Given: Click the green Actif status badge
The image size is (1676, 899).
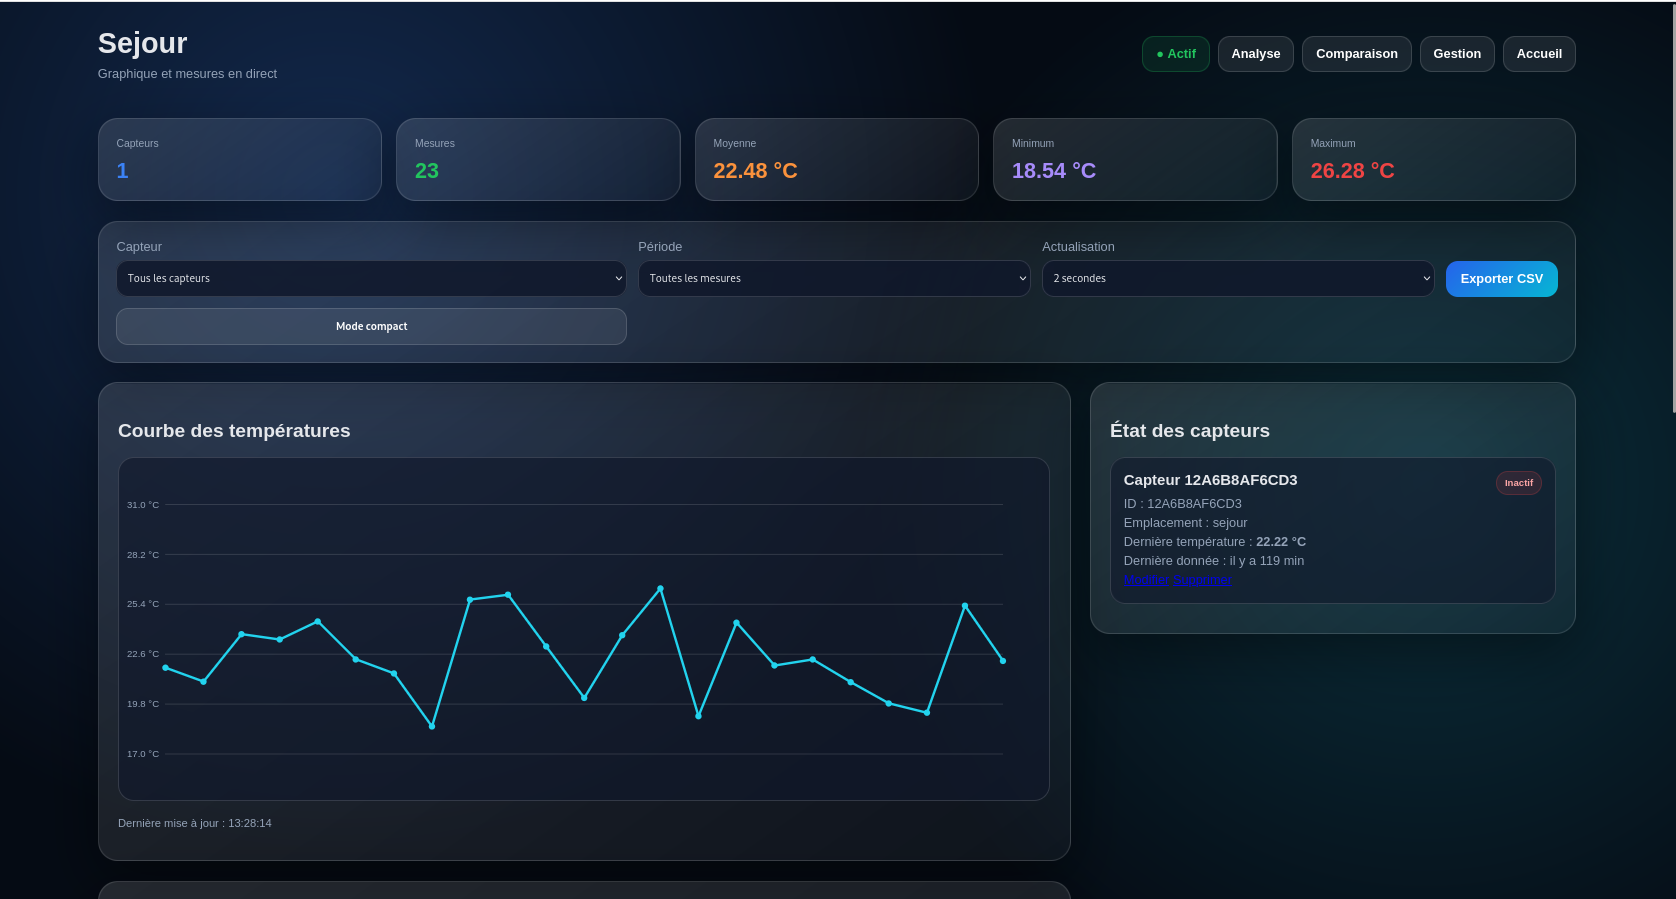Looking at the screenshot, I should coord(1176,54).
